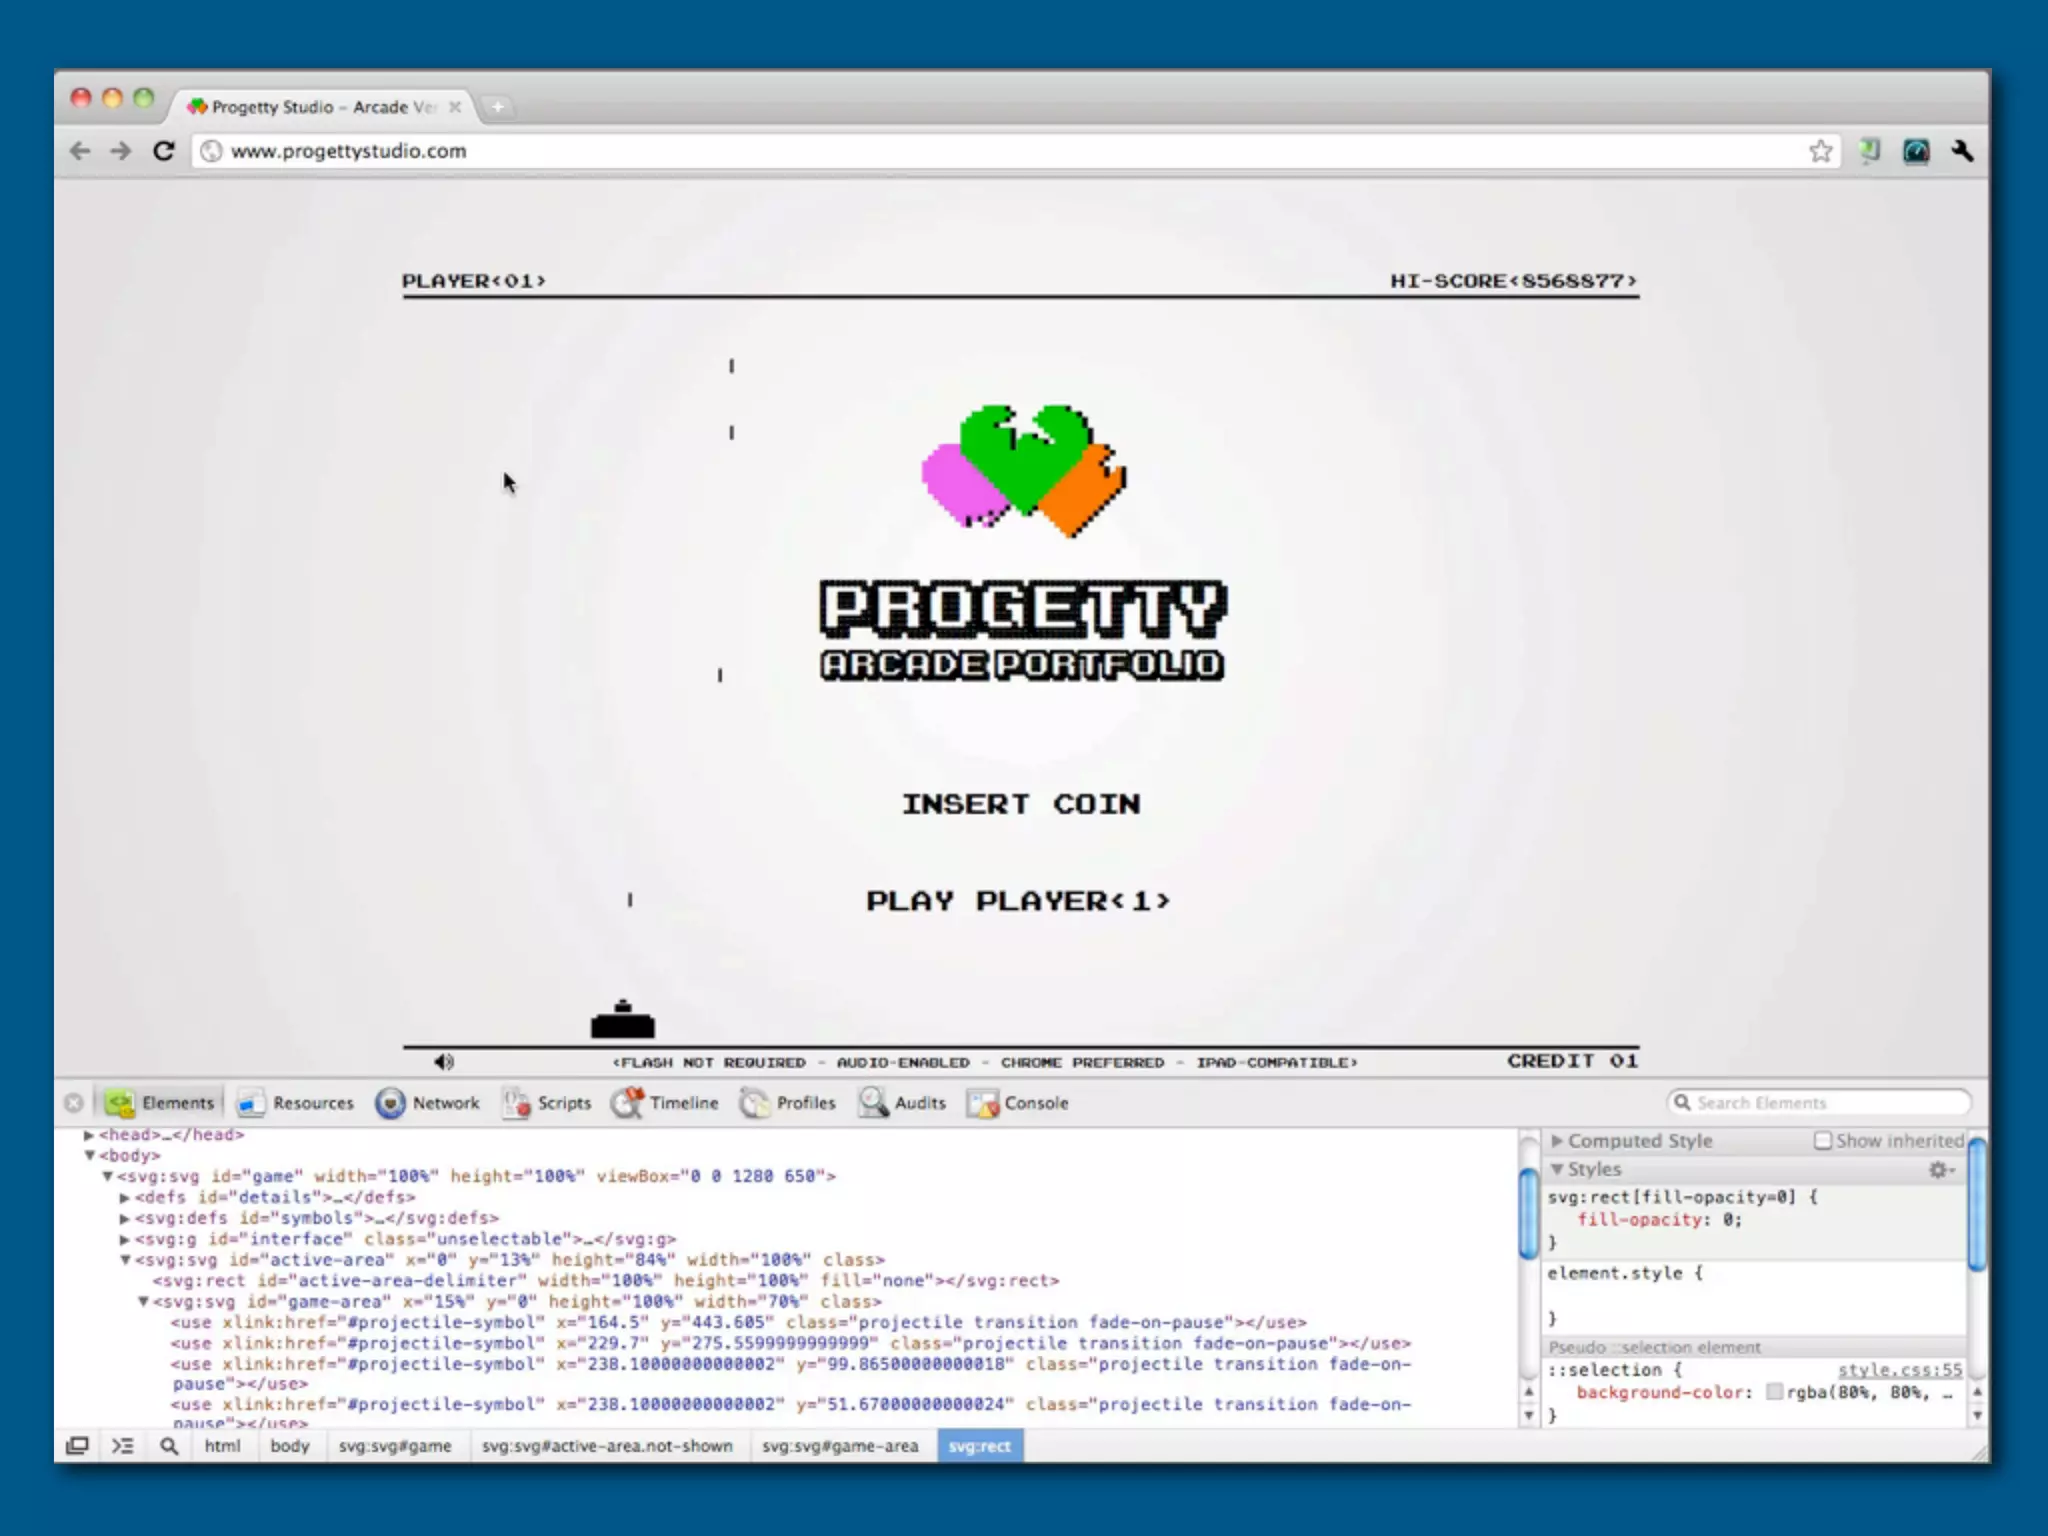Click the wrench settings menu icon
Viewport: 2048px width, 1536px height.
click(x=1962, y=151)
